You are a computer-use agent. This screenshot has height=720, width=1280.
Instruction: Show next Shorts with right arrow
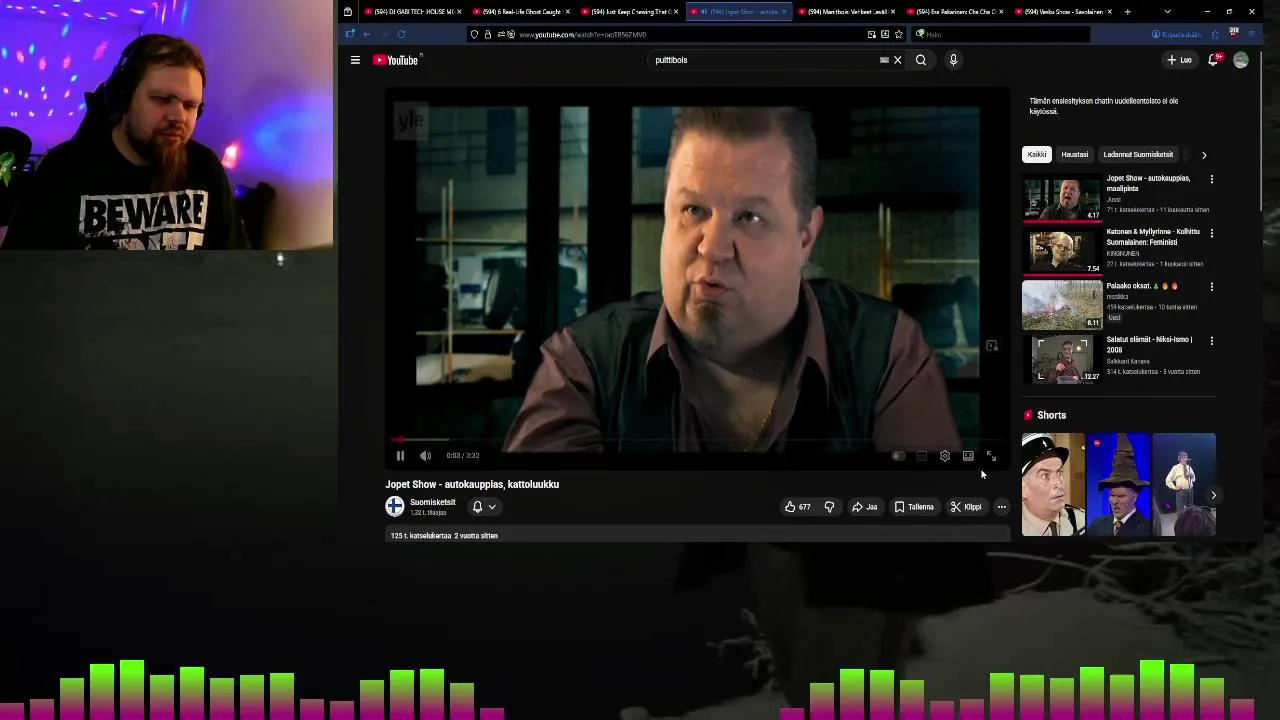[1213, 496]
